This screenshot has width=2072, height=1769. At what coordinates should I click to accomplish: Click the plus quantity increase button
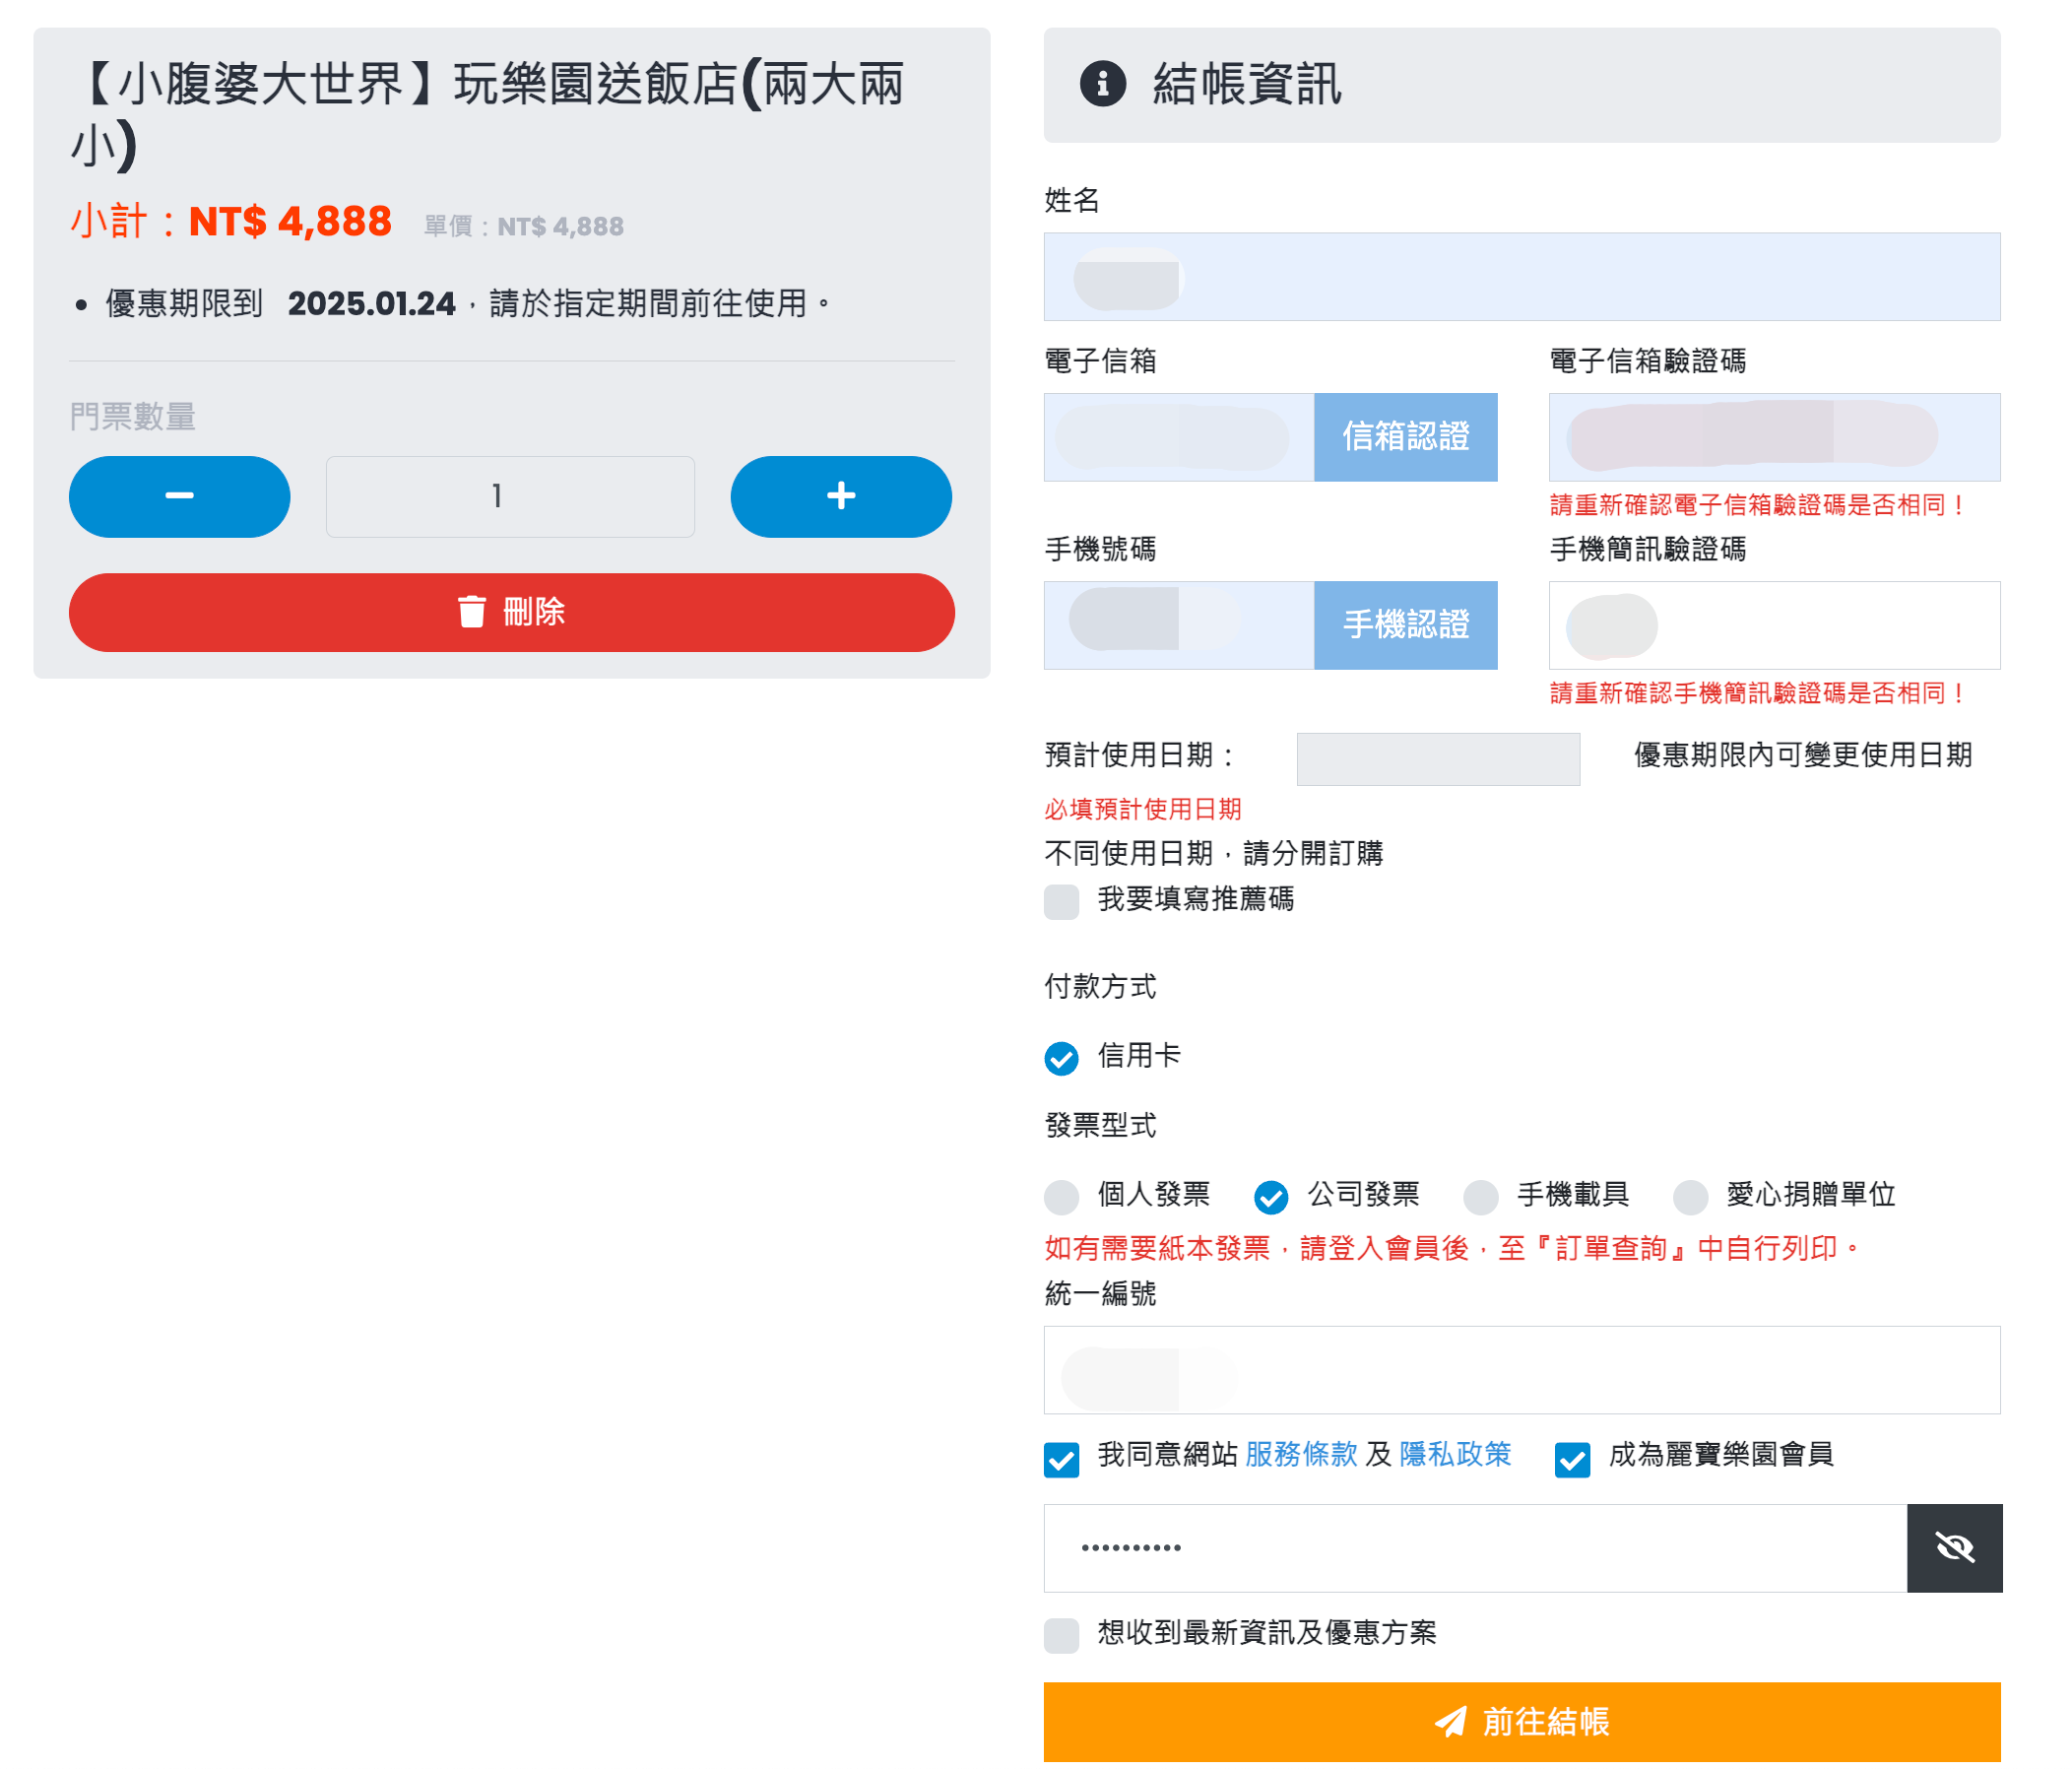[x=840, y=496]
